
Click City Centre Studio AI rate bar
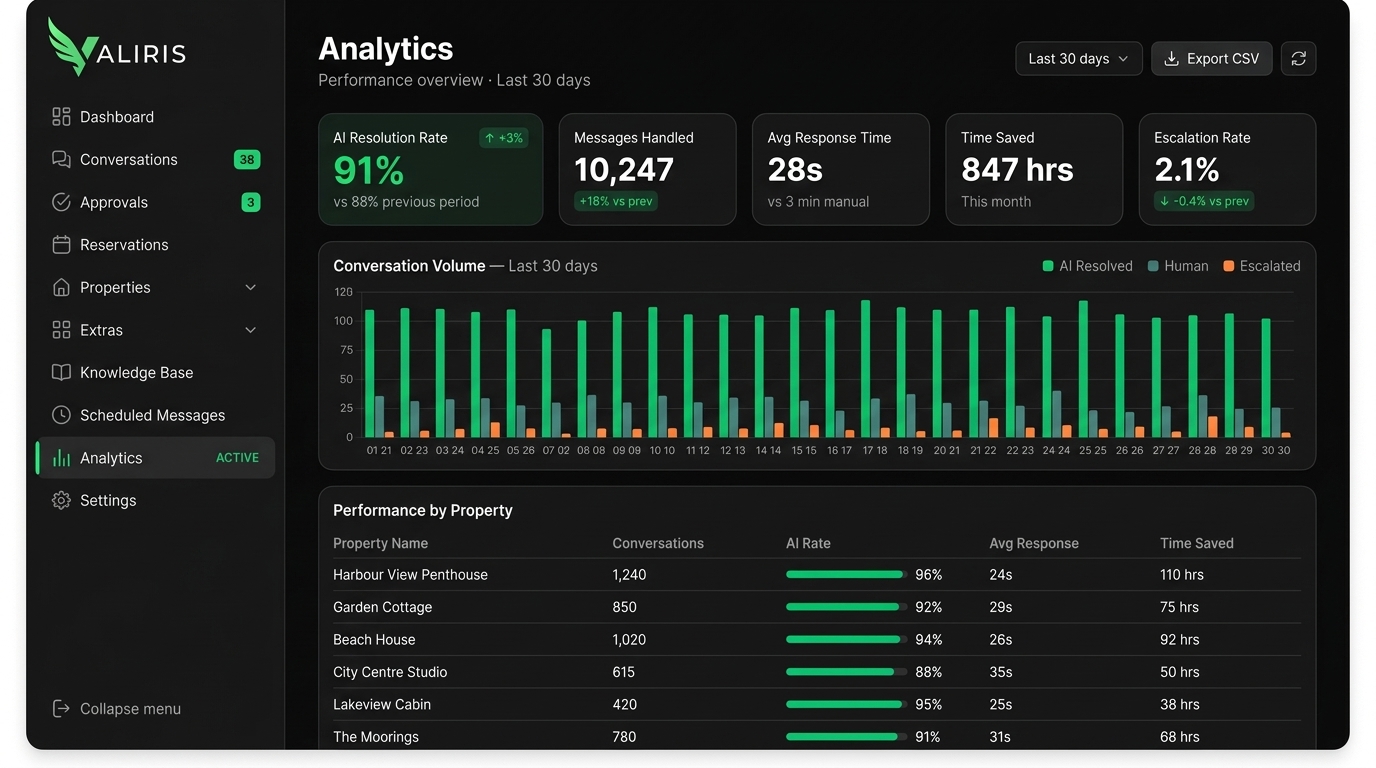coord(846,672)
